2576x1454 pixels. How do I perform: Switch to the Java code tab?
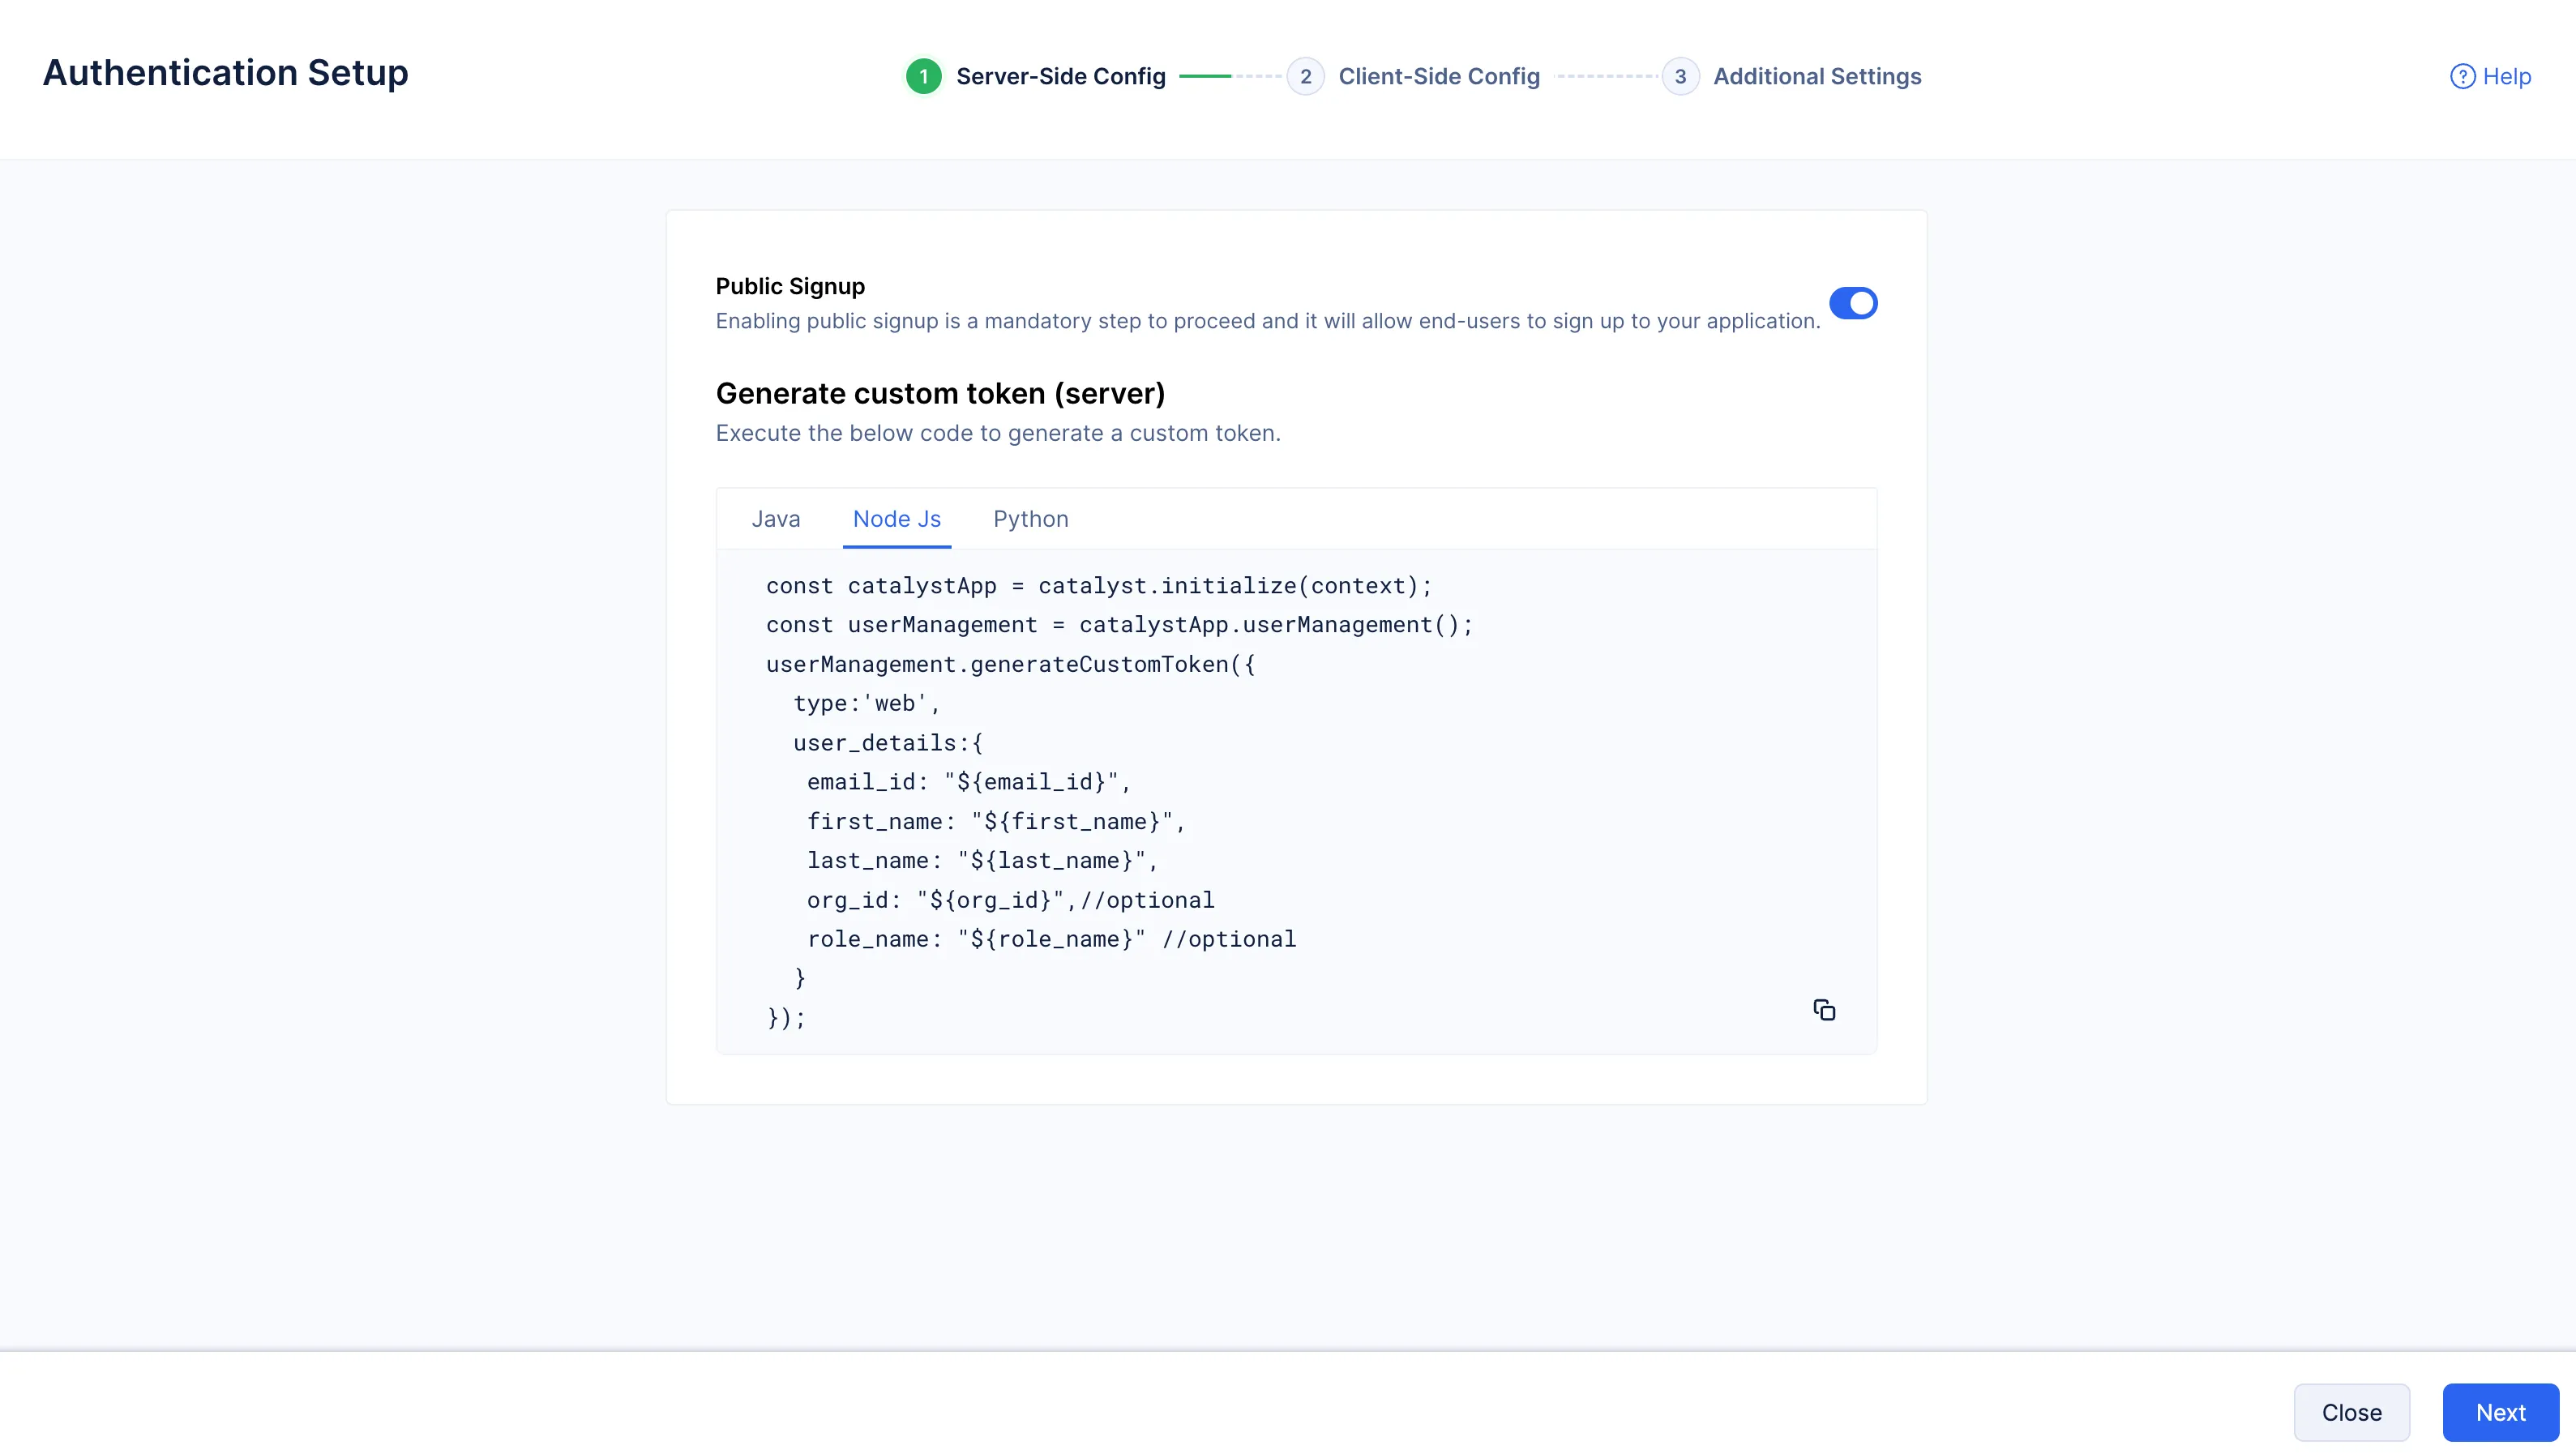[x=776, y=519]
